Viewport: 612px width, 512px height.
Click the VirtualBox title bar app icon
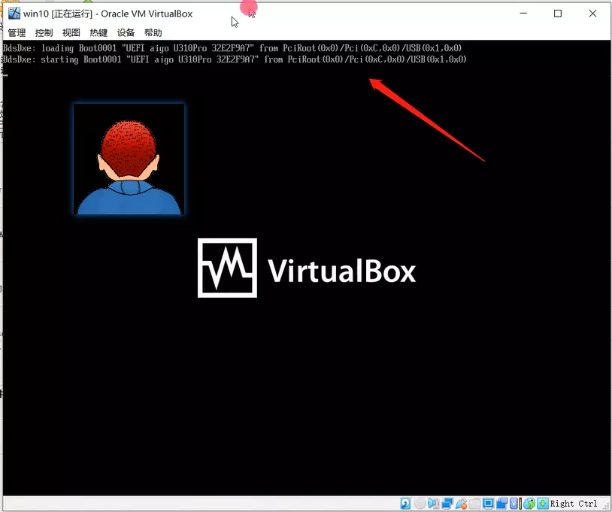click(x=14, y=14)
